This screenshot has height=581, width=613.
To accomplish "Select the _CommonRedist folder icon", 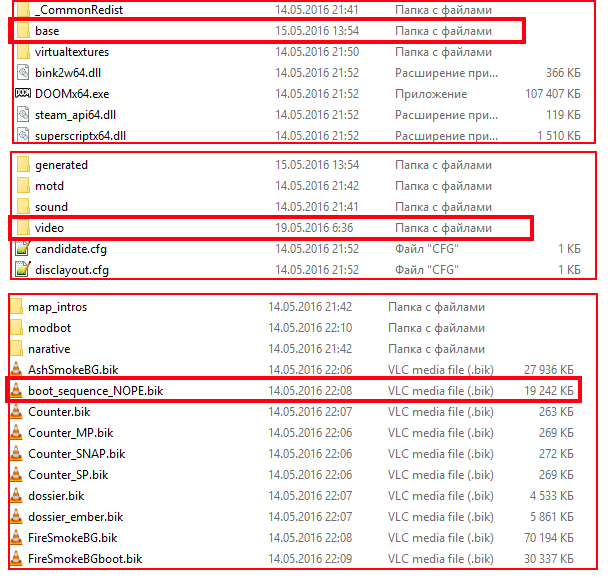I will [23, 9].
